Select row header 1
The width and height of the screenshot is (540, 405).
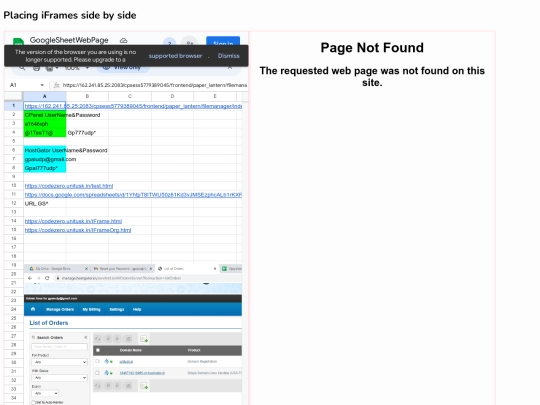click(x=14, y=105)
